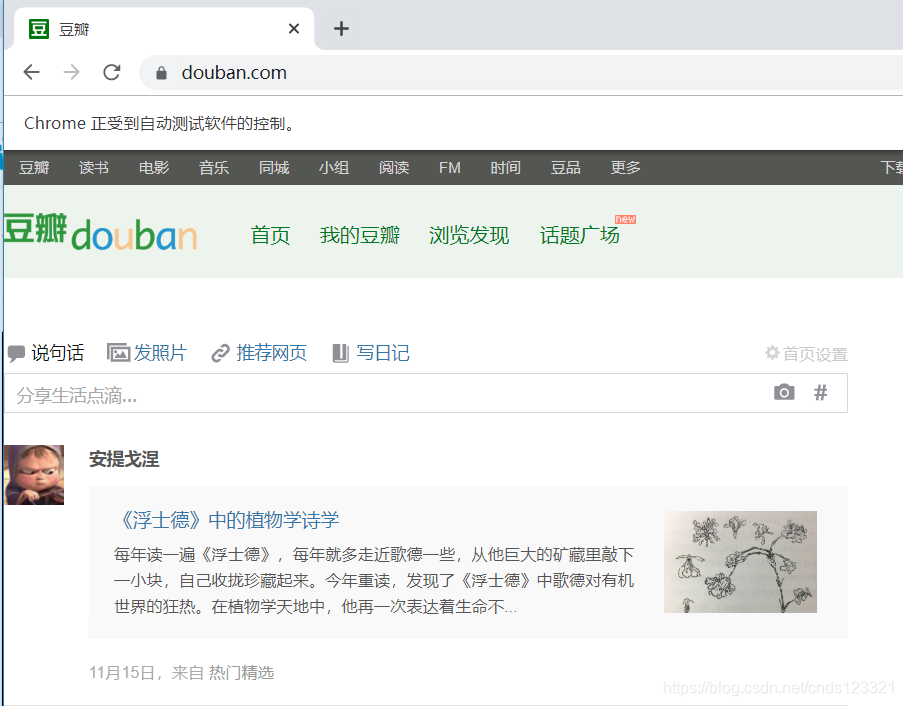Click the hashtag topic icon
This screenshot has width=903, height=706.
[821, 392]
